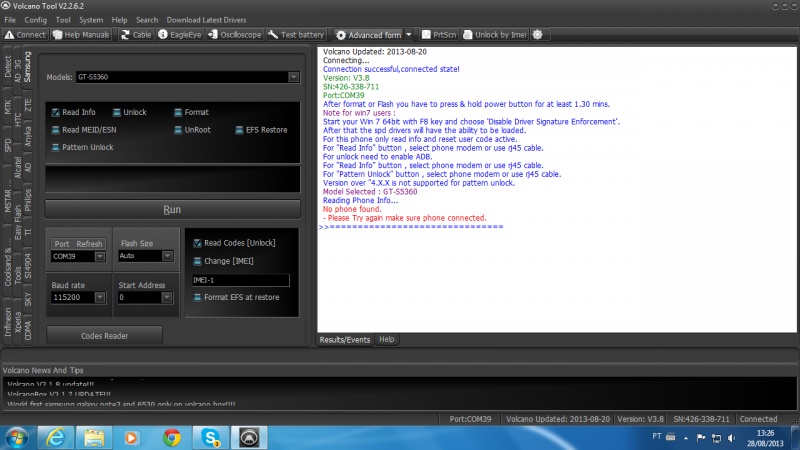Select the Alcatel side tab

point(18,167)
